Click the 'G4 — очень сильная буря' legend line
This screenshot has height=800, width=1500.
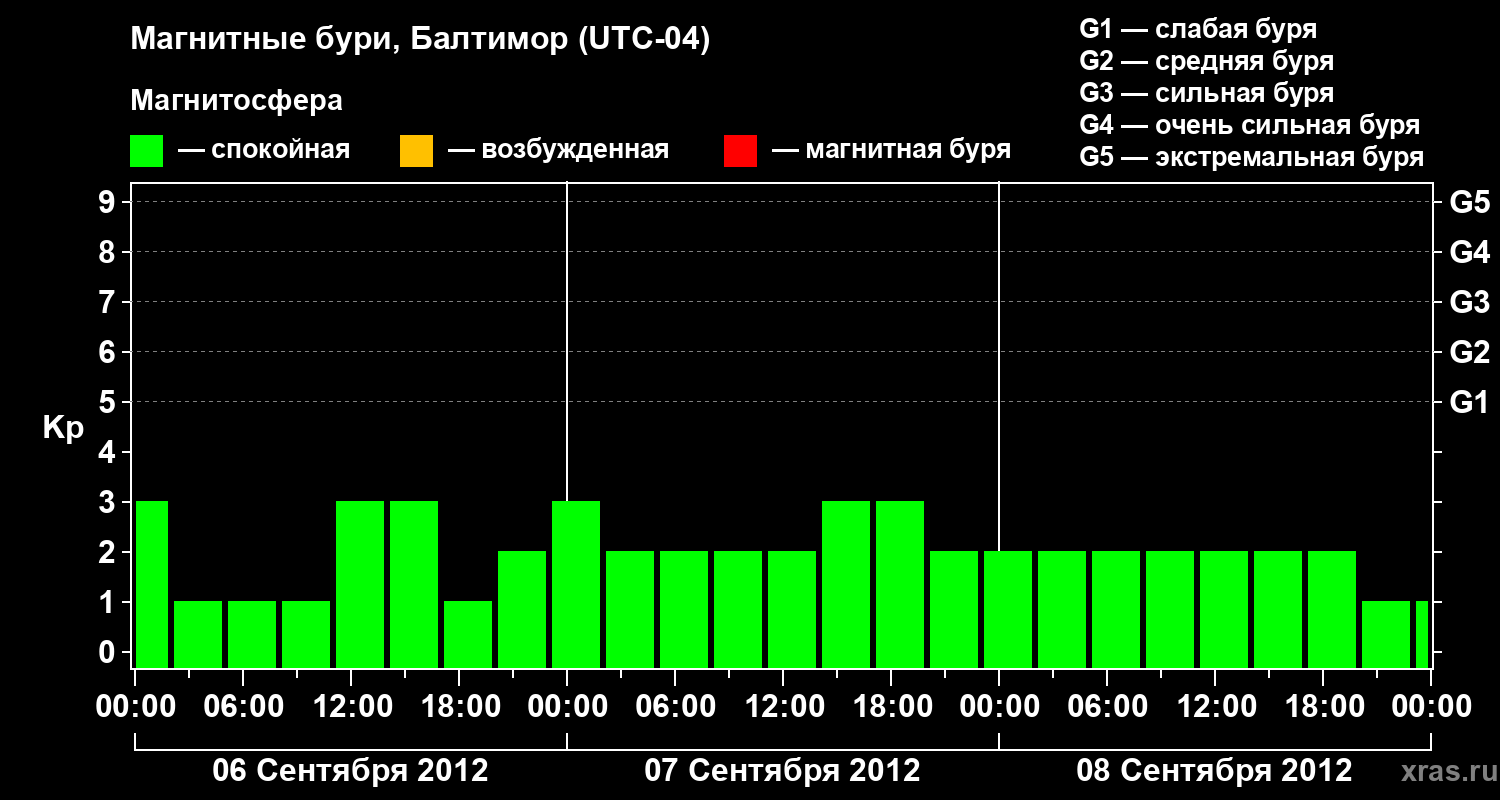tap(1249, 125)
